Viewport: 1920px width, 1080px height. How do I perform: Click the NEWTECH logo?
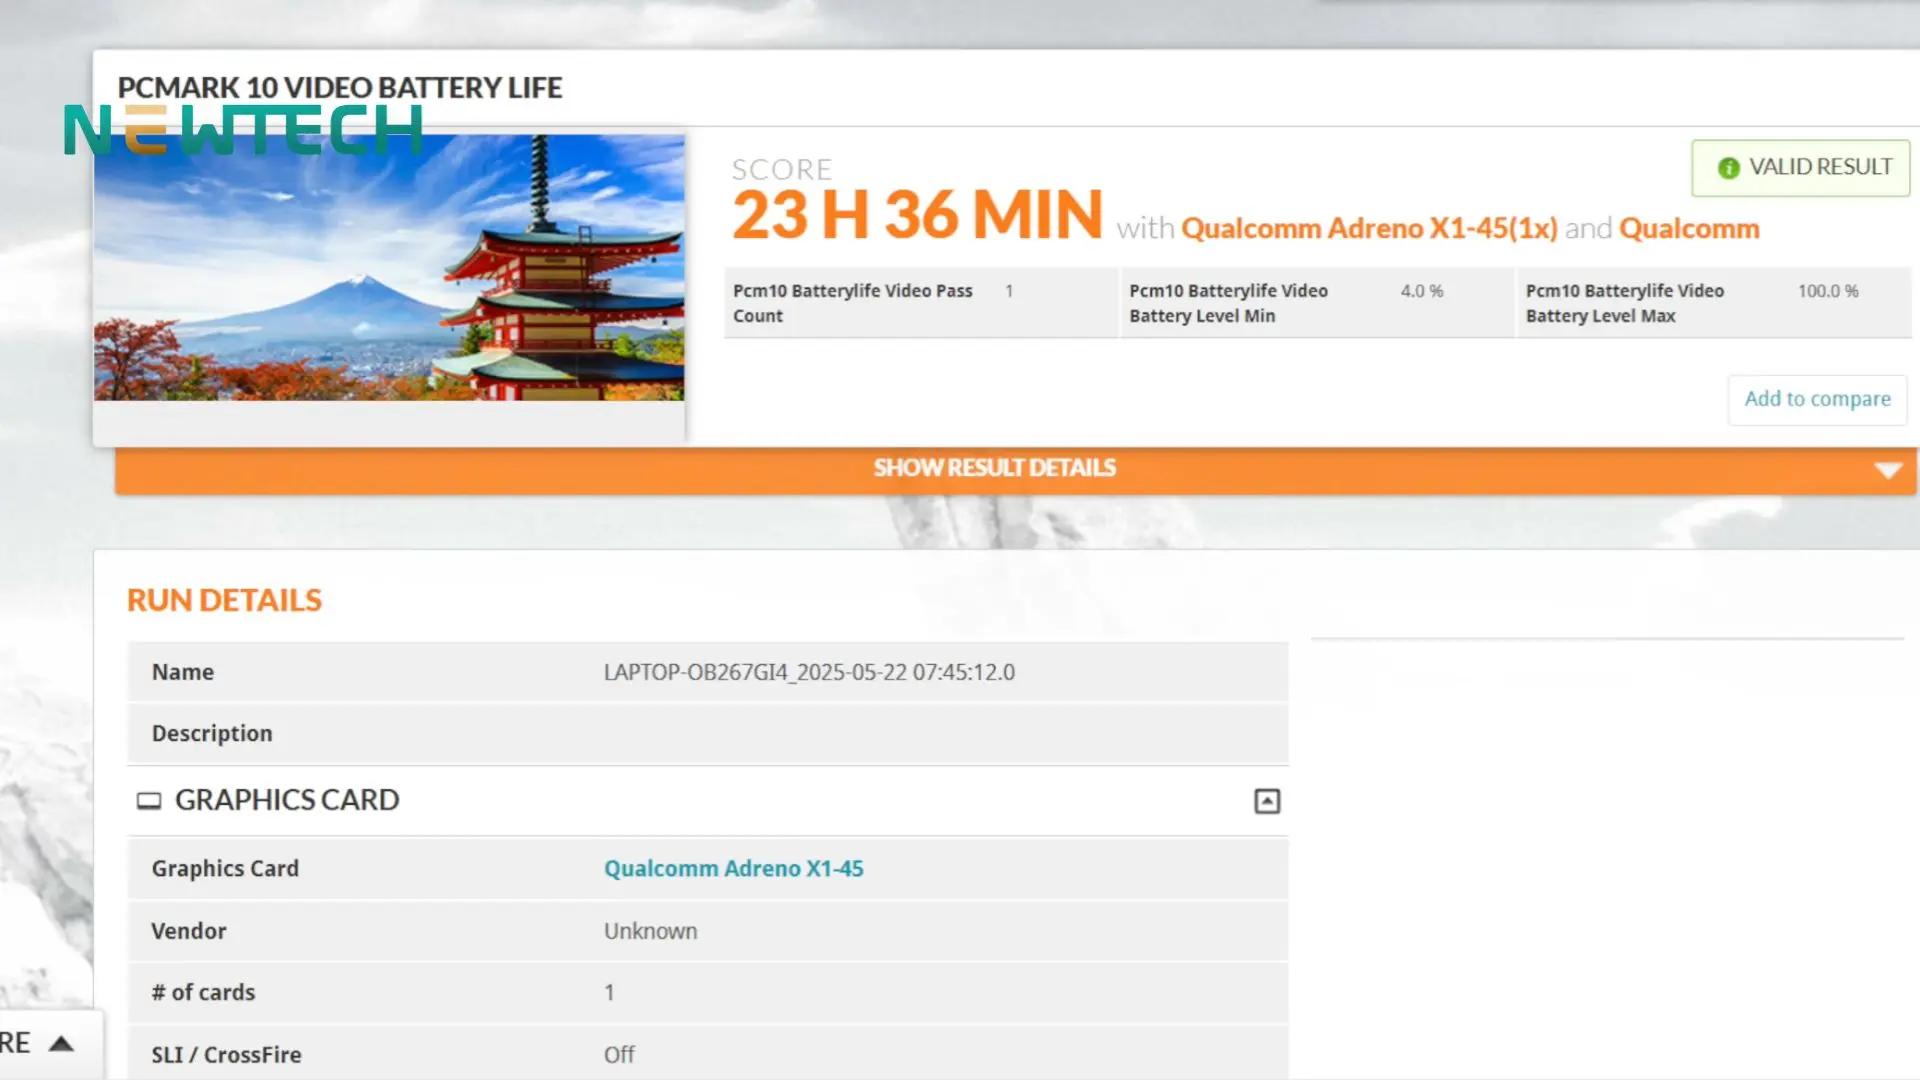tap(243, 131)
